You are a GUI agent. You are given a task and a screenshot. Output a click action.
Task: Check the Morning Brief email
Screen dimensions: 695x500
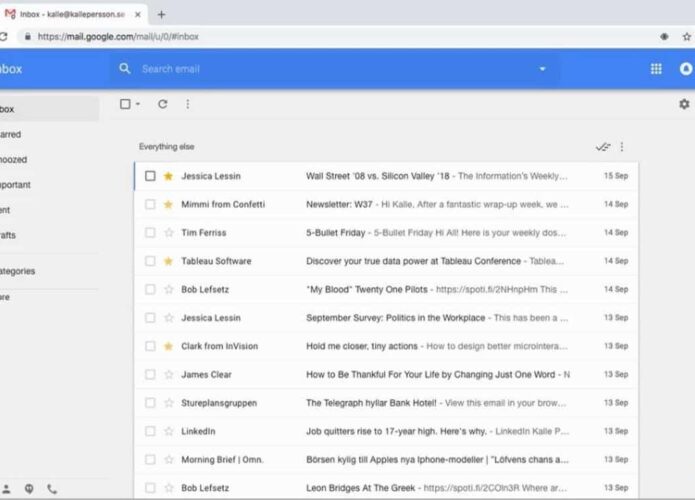150,460
